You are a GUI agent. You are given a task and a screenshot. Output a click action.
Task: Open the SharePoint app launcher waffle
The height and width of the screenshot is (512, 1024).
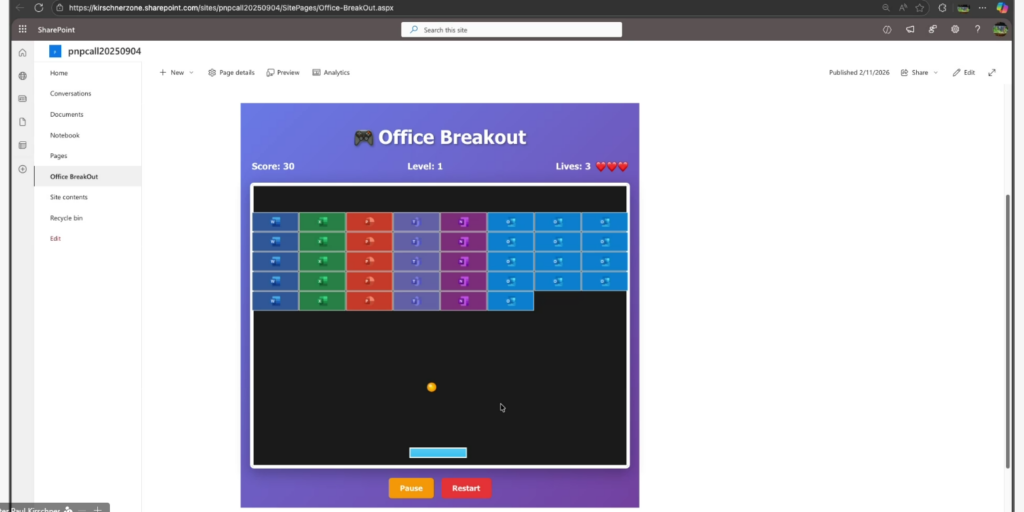[23, 29]
